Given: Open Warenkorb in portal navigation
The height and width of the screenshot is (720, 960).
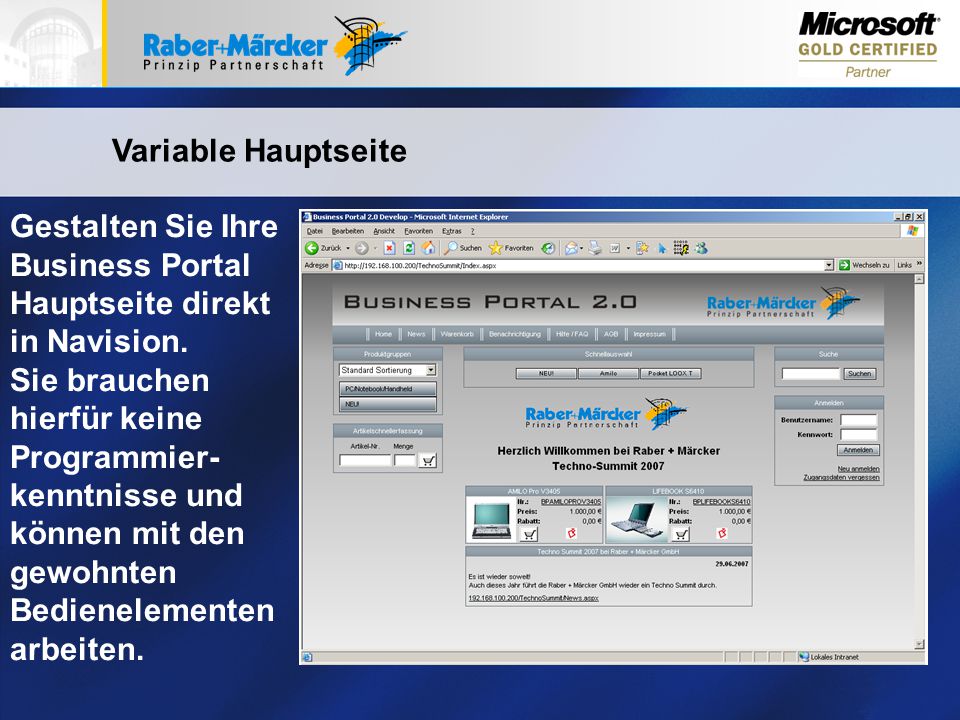Looking at the screenshot, I should [457, 334].
